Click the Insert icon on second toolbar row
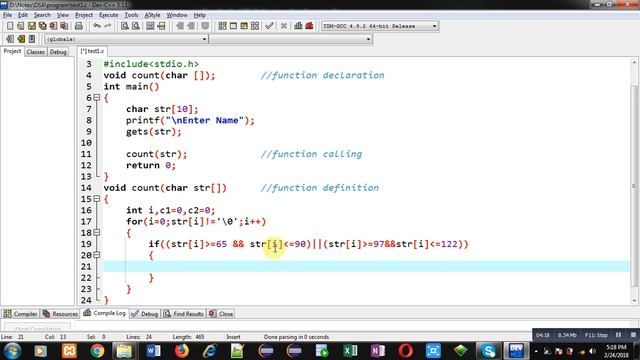 click(x=10, y=39)
